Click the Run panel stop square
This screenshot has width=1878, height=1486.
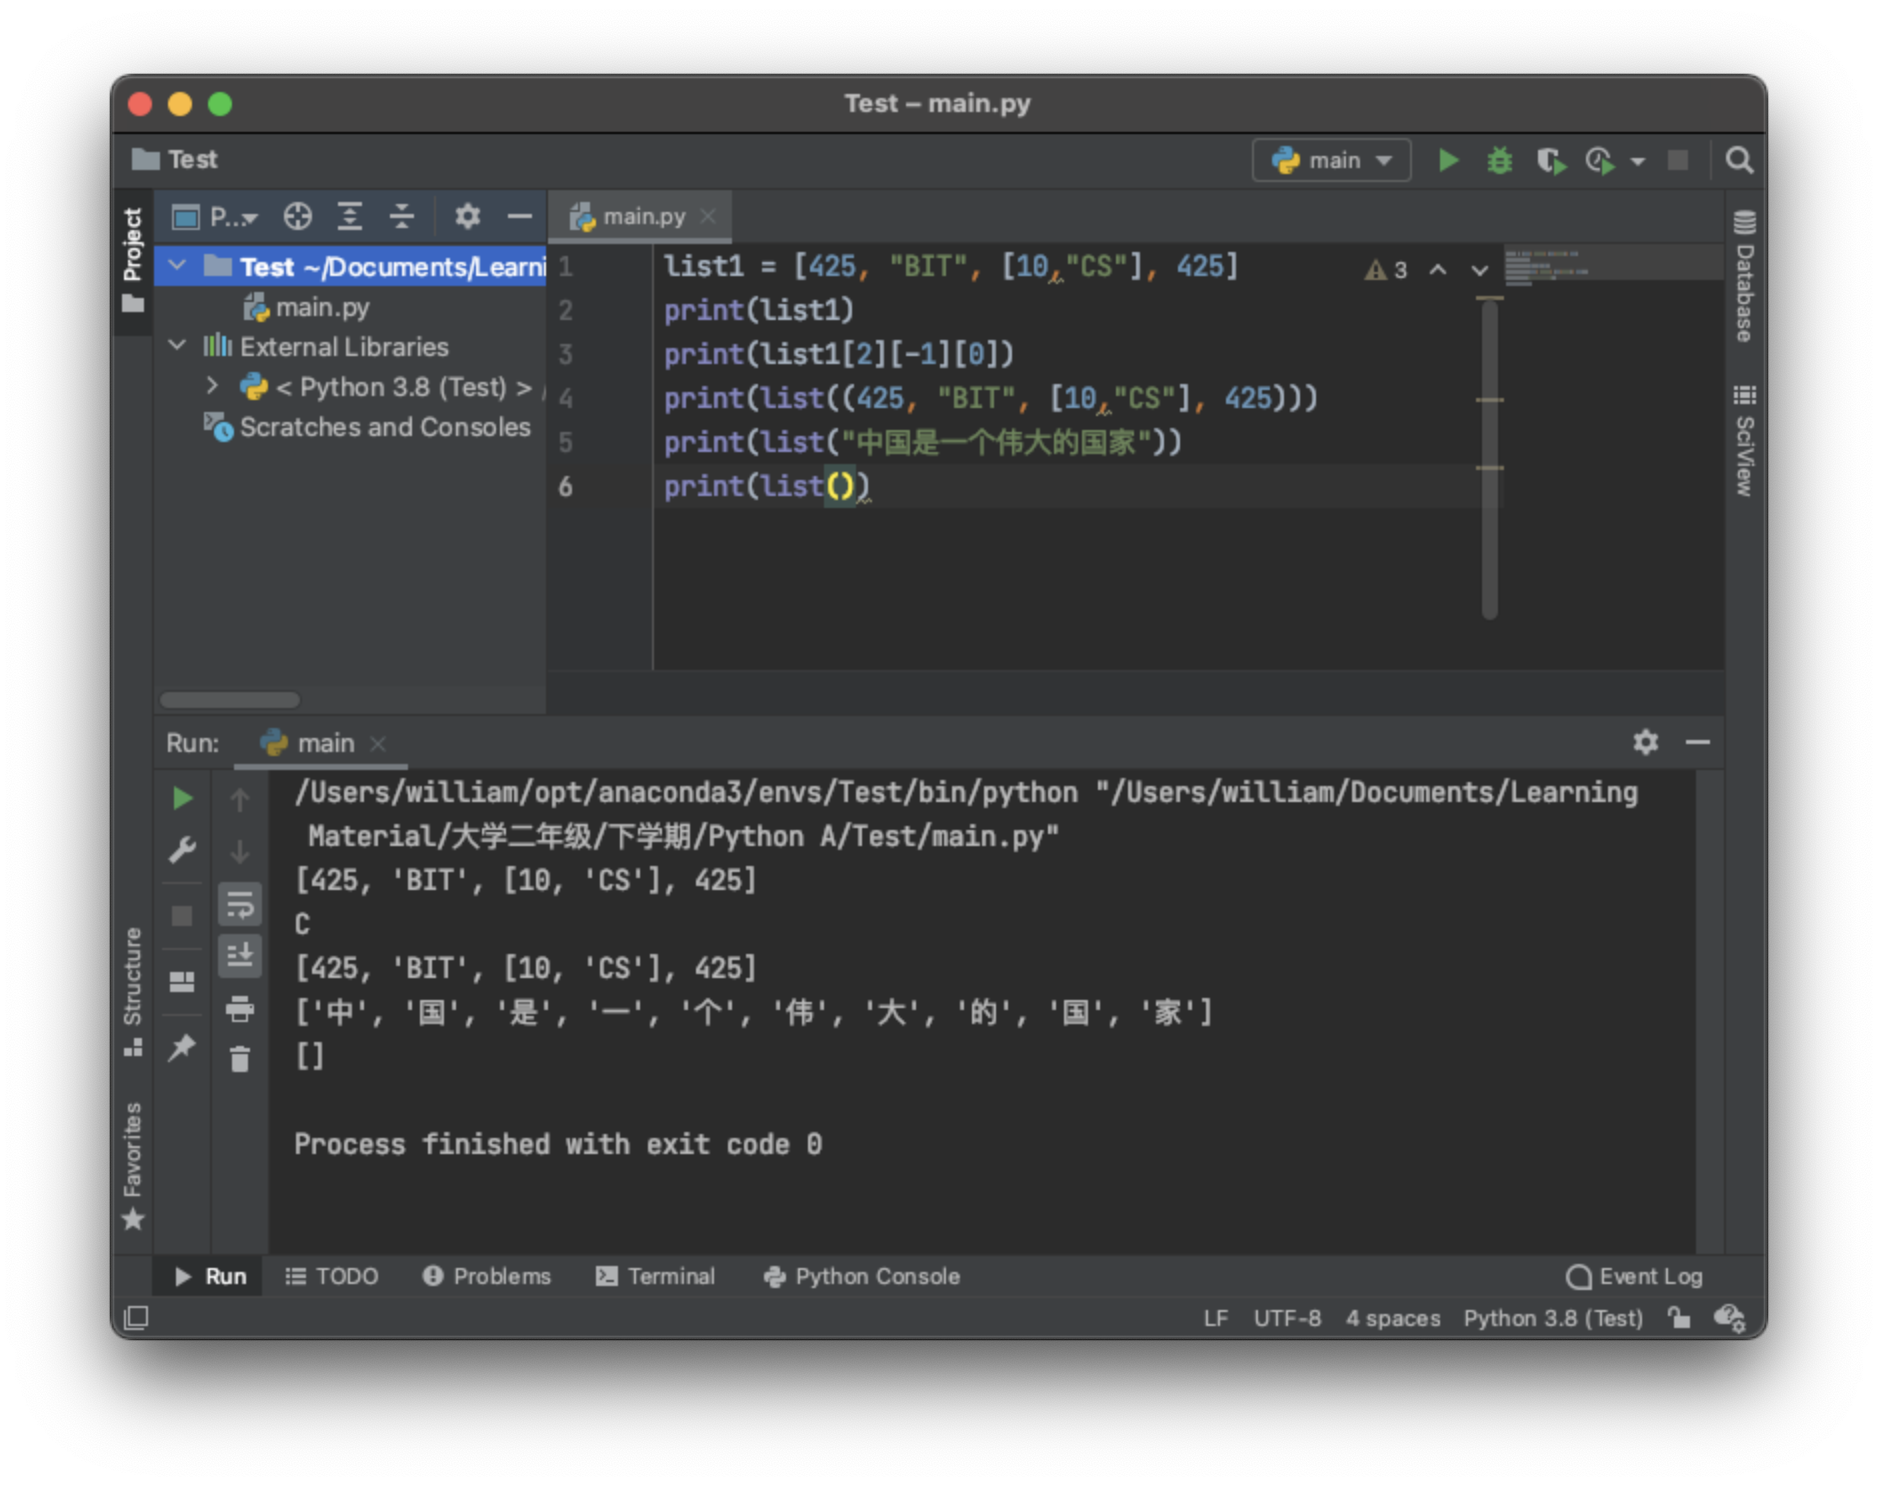[182, 915]
